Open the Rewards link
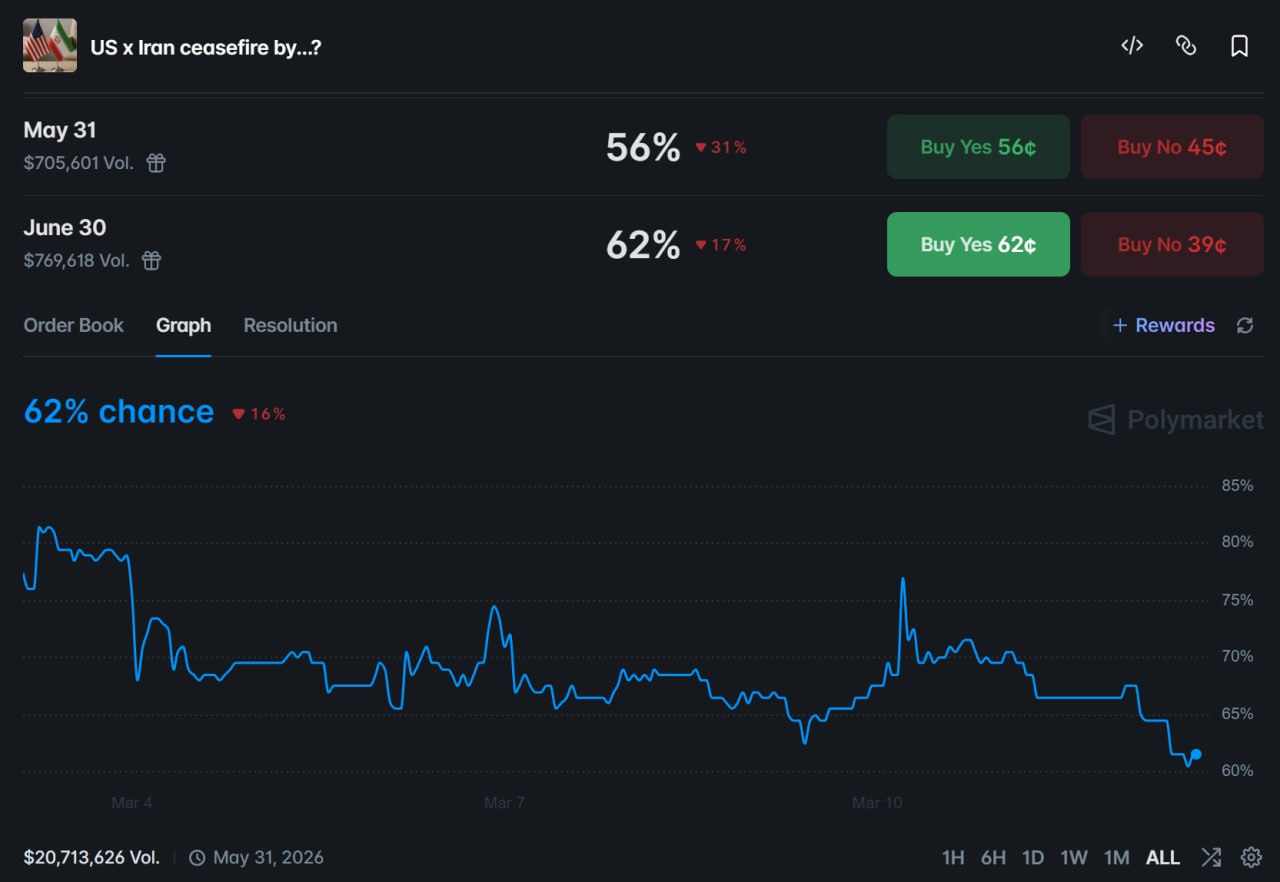 tap(1164, 325)
